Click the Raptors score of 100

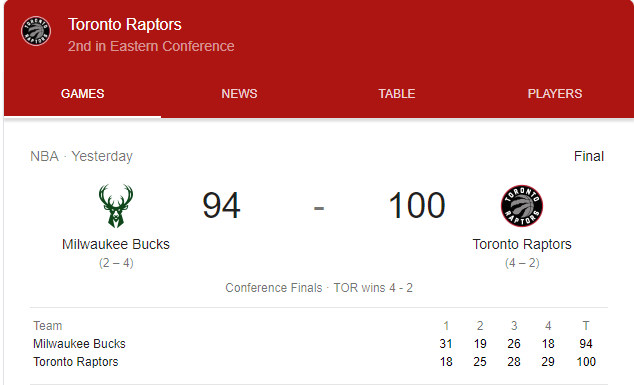click(x=417, y=205)
